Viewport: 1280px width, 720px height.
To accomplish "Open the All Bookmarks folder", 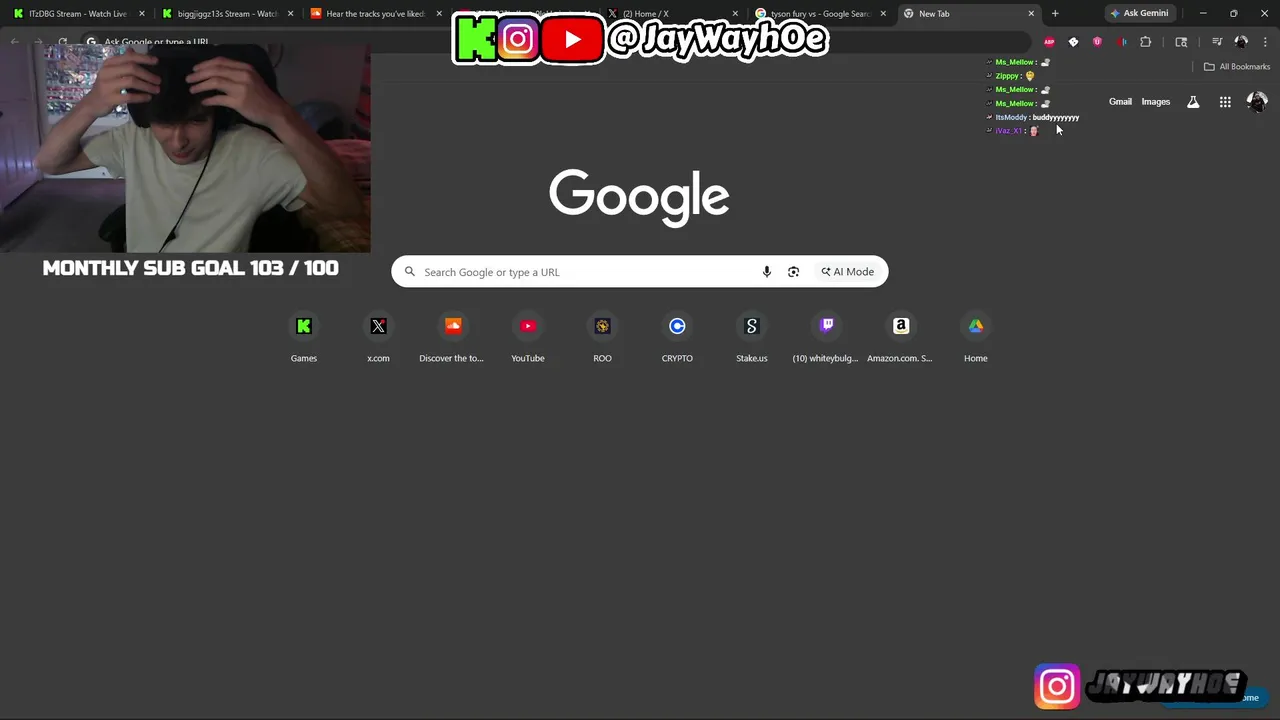I will (x=1237, y=67).
